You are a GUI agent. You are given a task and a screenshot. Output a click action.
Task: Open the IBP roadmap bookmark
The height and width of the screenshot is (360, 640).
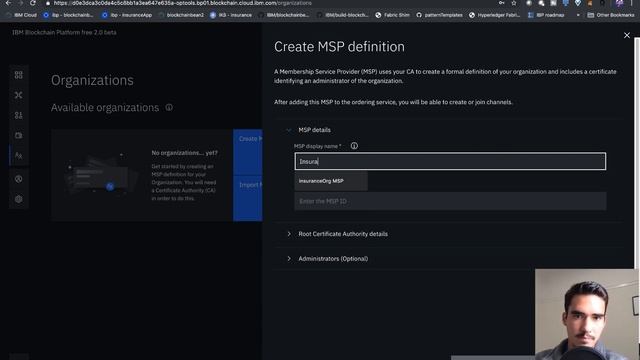tap(546, 15)
